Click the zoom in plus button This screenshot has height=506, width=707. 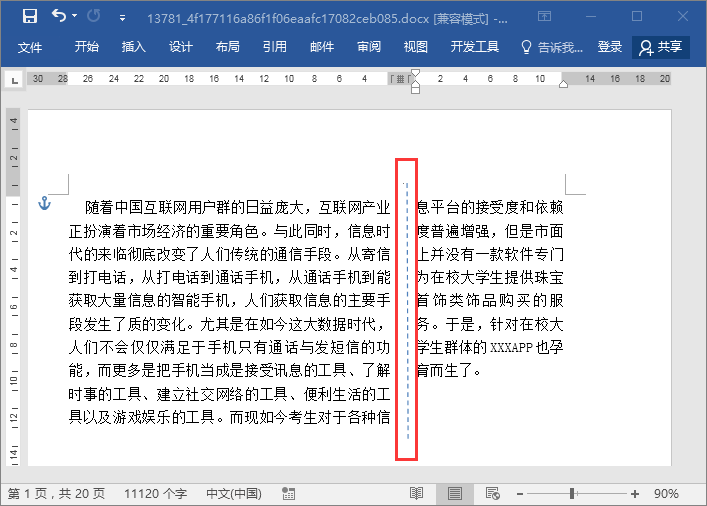(x=635, y=494)
